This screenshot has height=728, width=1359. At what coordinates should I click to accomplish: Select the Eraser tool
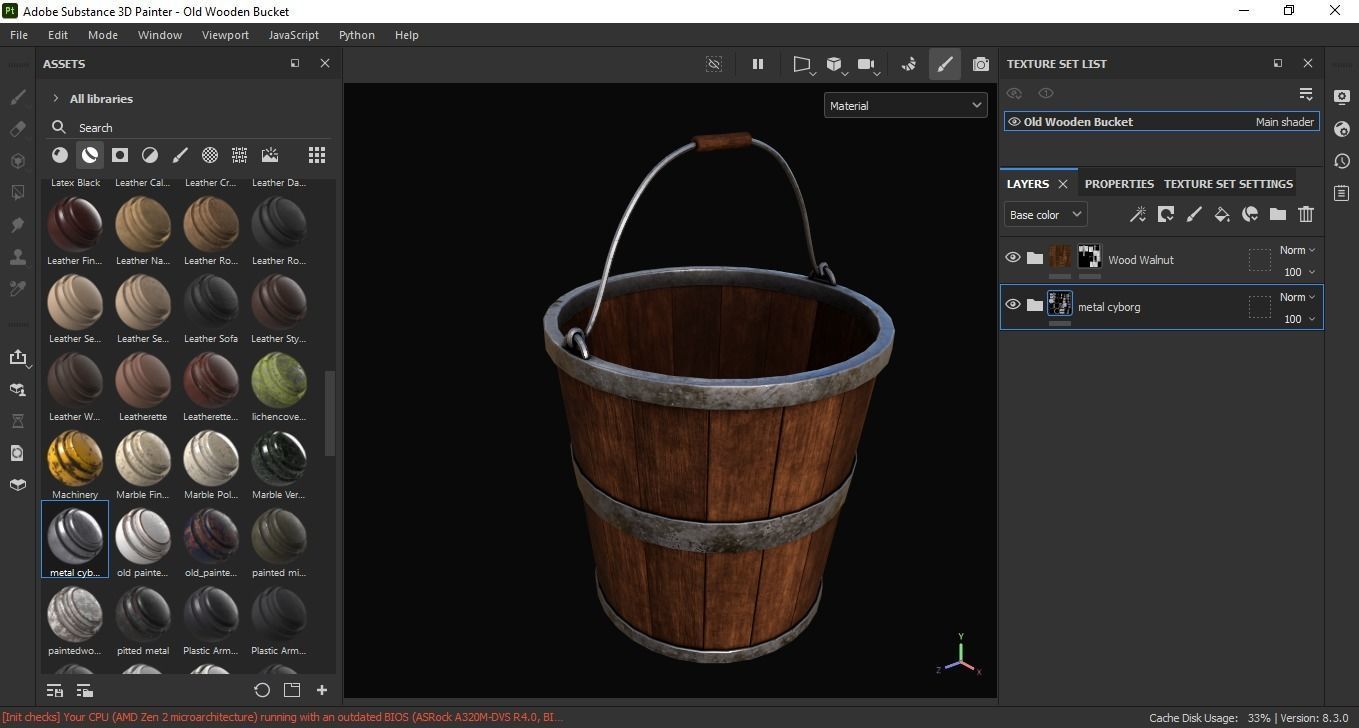[x=17, y=129]
